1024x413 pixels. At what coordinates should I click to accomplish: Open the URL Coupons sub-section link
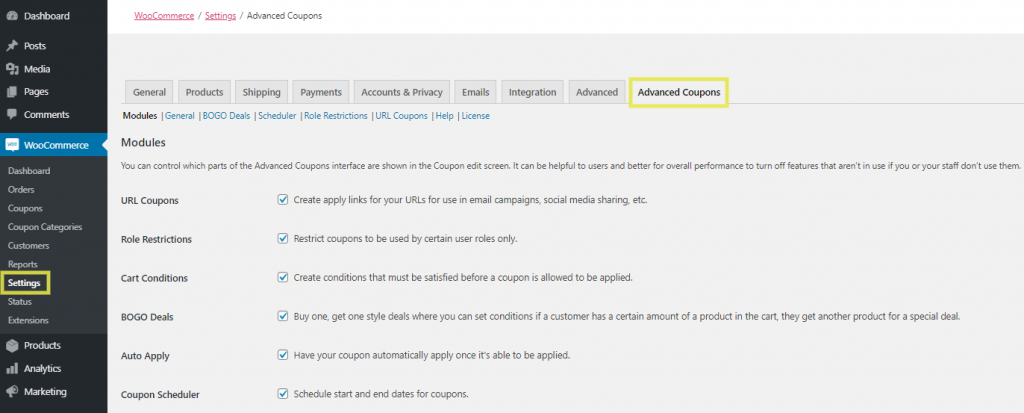pyautogui.click(x=402, y=116)
